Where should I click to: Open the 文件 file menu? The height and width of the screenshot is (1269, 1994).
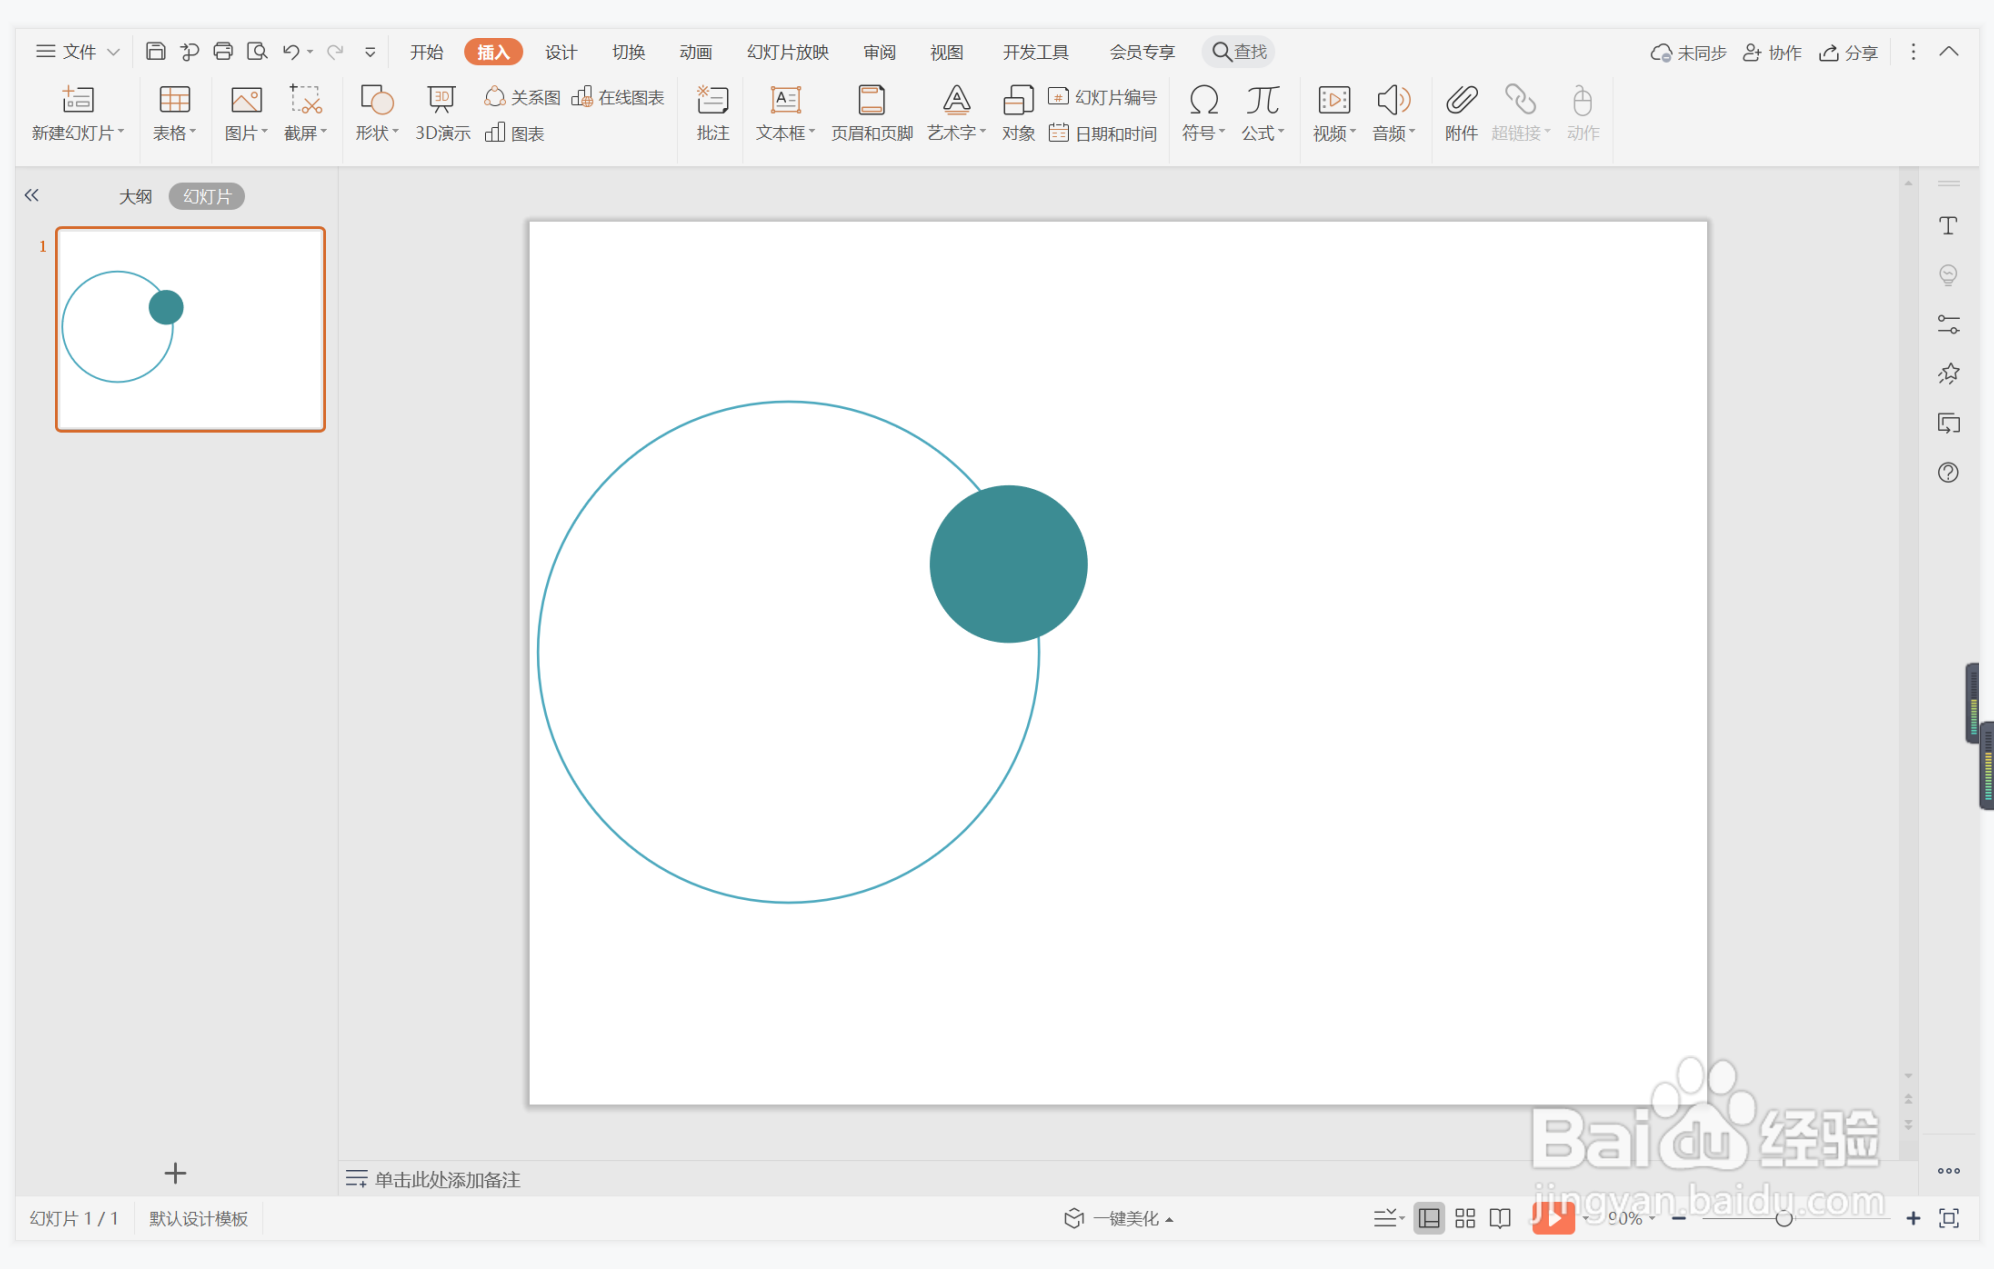click(78, 51)
